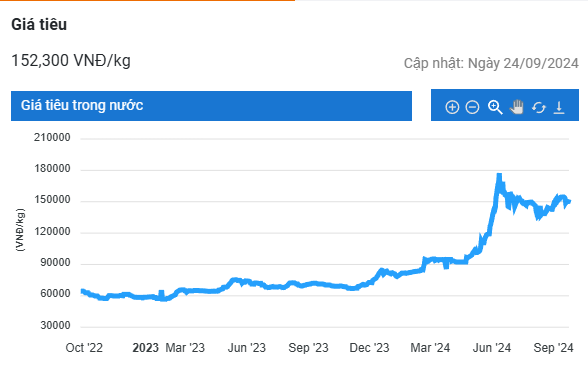Click the 150000 y-axis value
This screenshot has height=367, width=588.
(52, 200)
